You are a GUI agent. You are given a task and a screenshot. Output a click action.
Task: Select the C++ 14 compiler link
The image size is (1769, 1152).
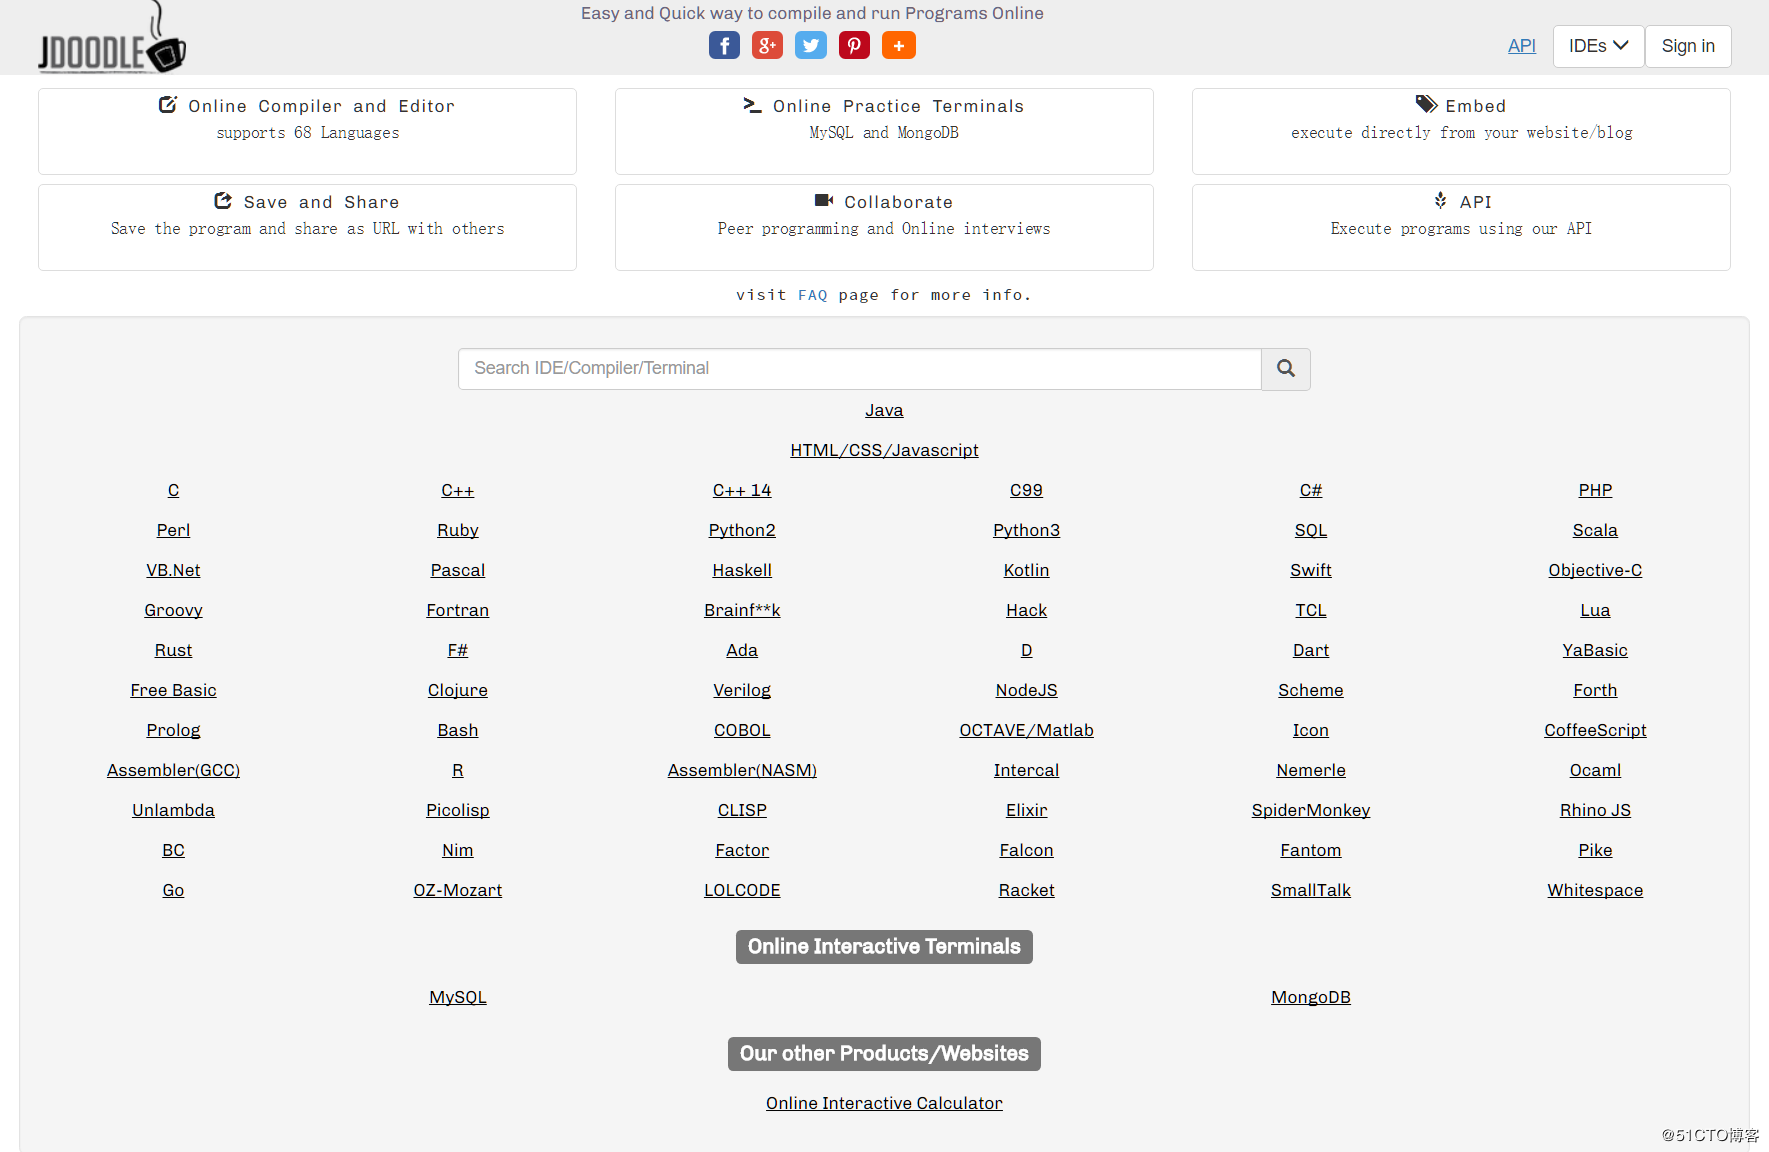[x=742, y=490]
